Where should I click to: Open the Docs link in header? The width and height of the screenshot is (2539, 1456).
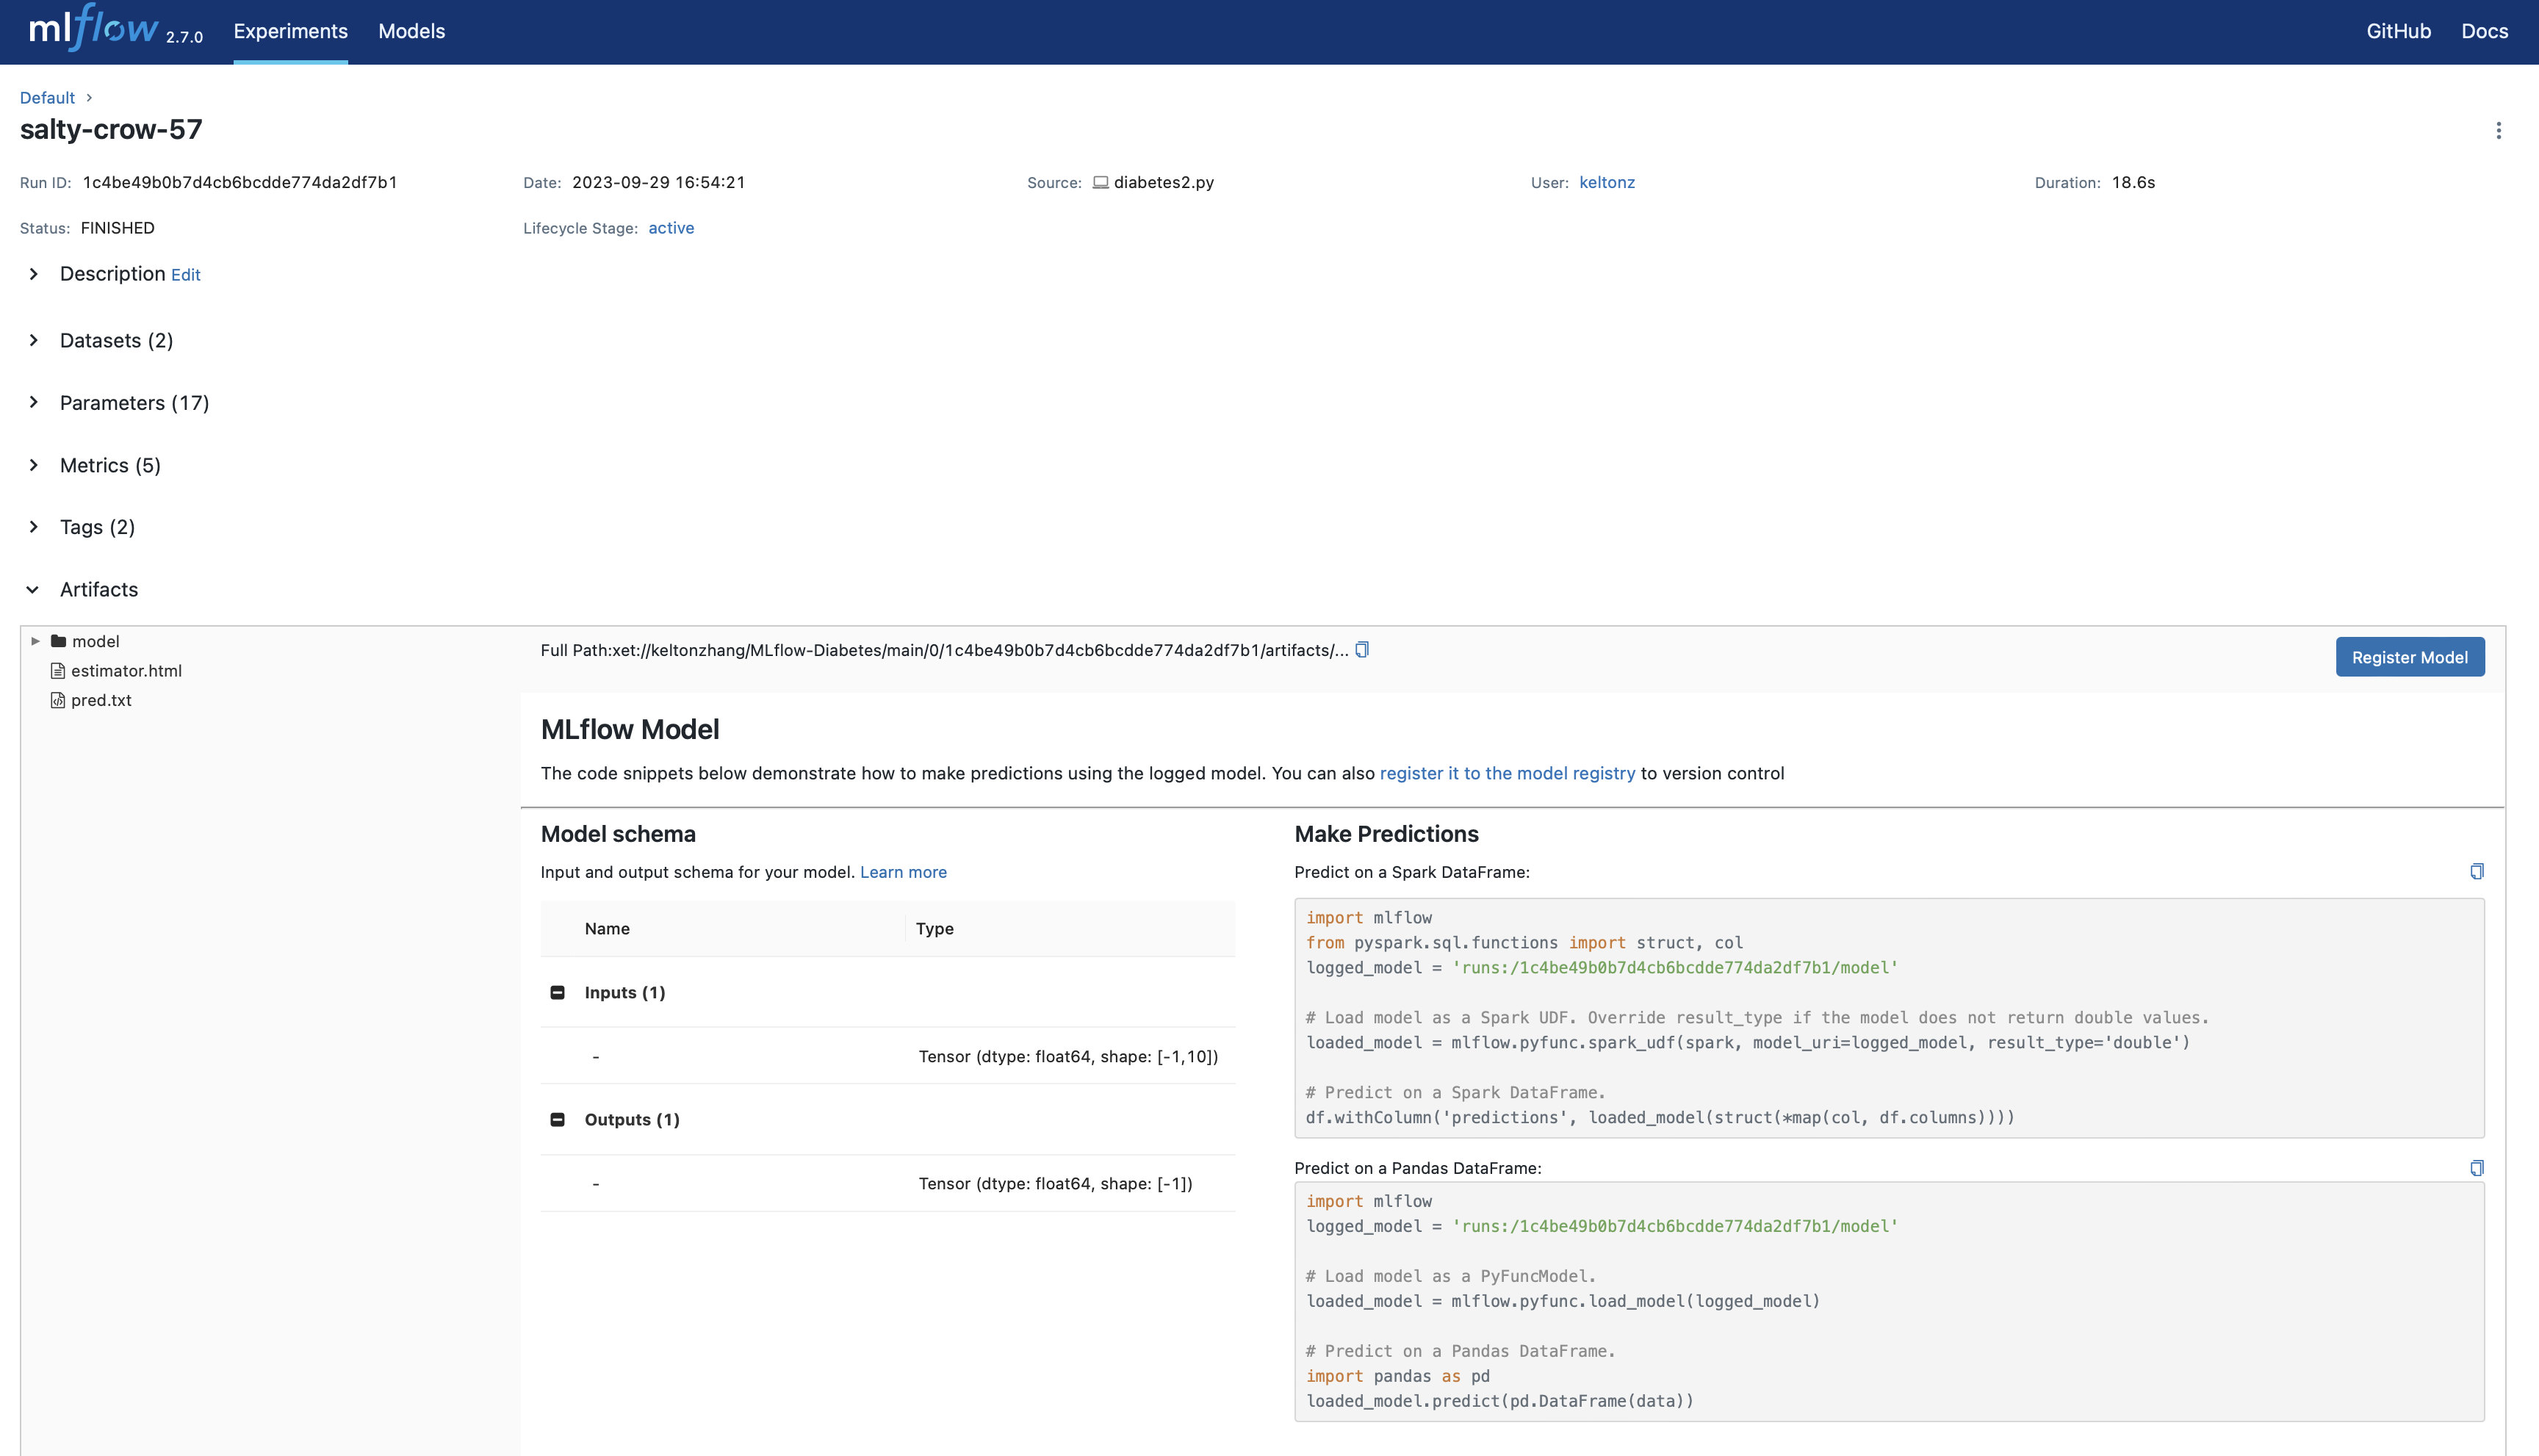point(2484,31)
